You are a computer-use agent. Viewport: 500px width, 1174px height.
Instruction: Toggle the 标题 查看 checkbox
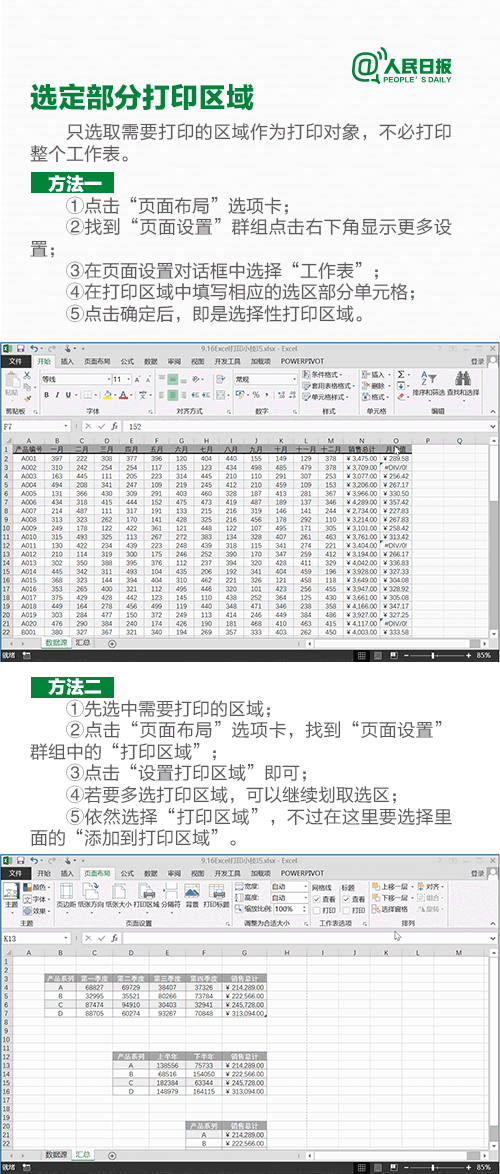pyautogui.click(x=346, y=899)
